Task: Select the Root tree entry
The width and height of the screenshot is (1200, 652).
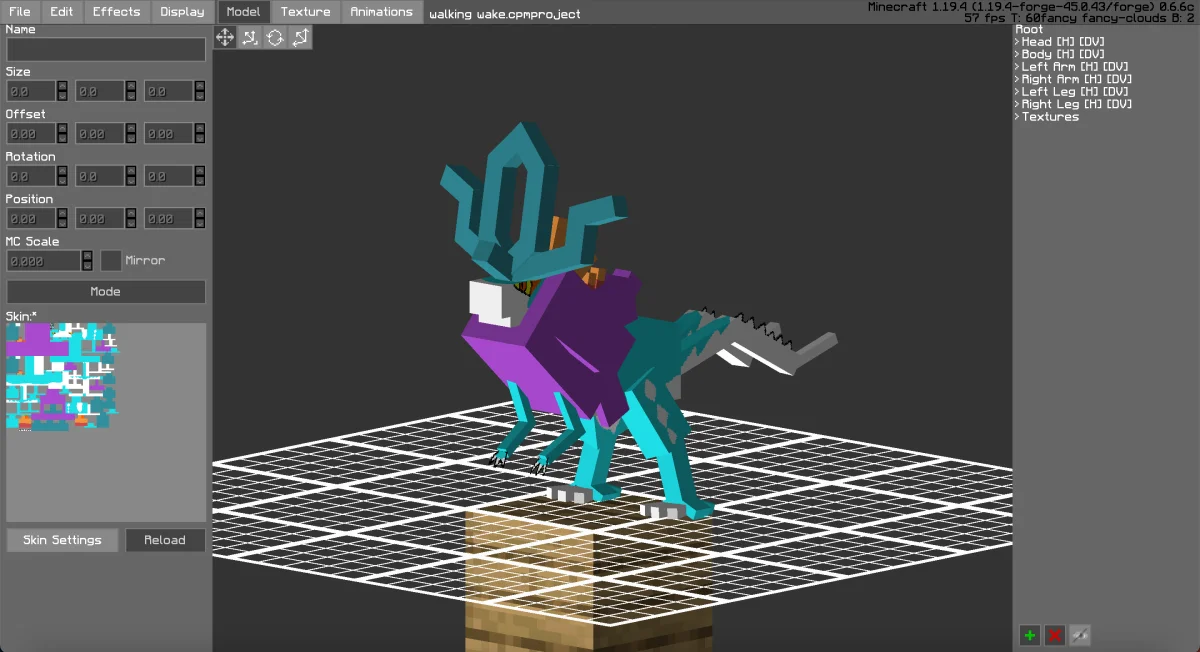Action: (x=1029, y=30)
